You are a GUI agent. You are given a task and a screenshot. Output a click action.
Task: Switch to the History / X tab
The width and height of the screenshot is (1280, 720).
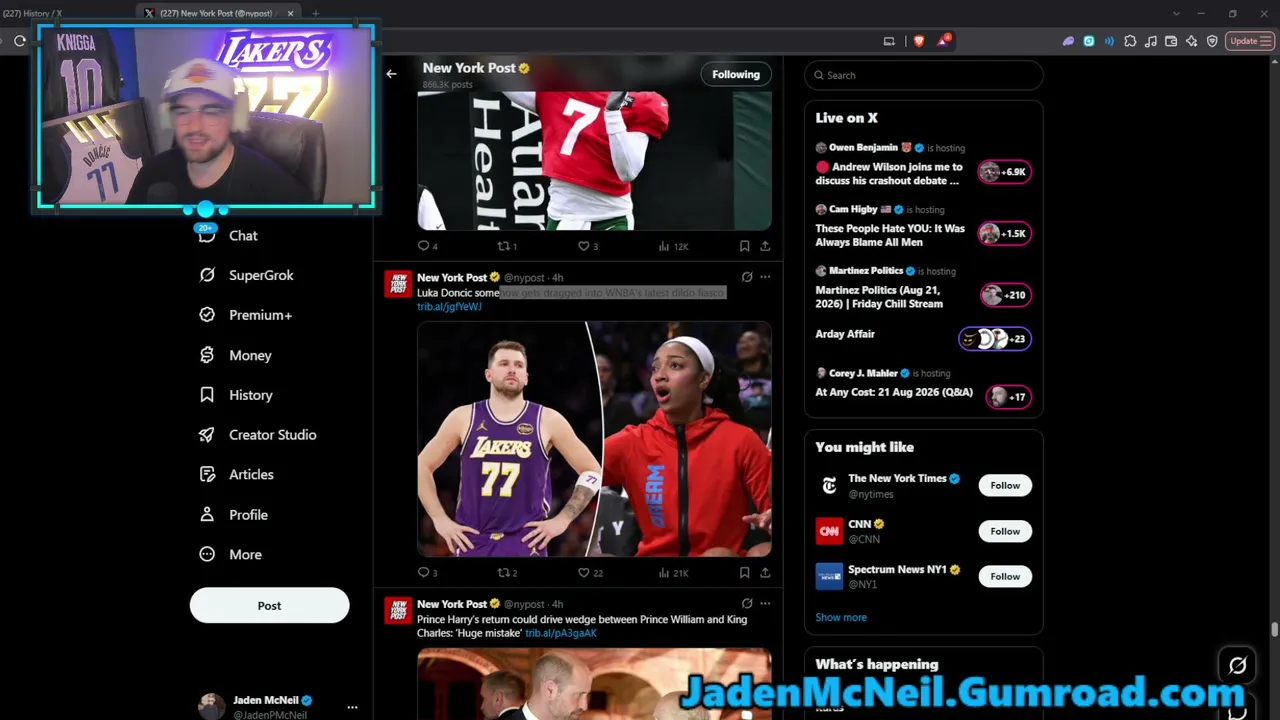click(60, 13)
